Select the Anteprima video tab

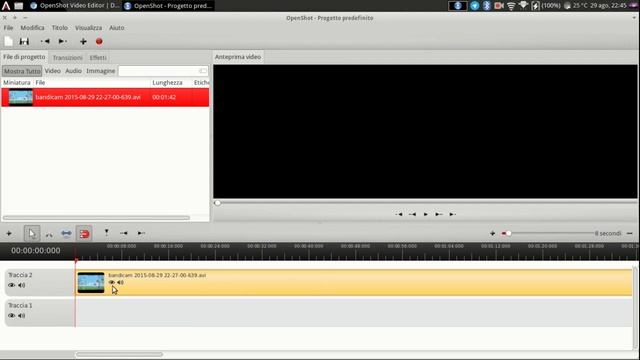coord(238,57)
